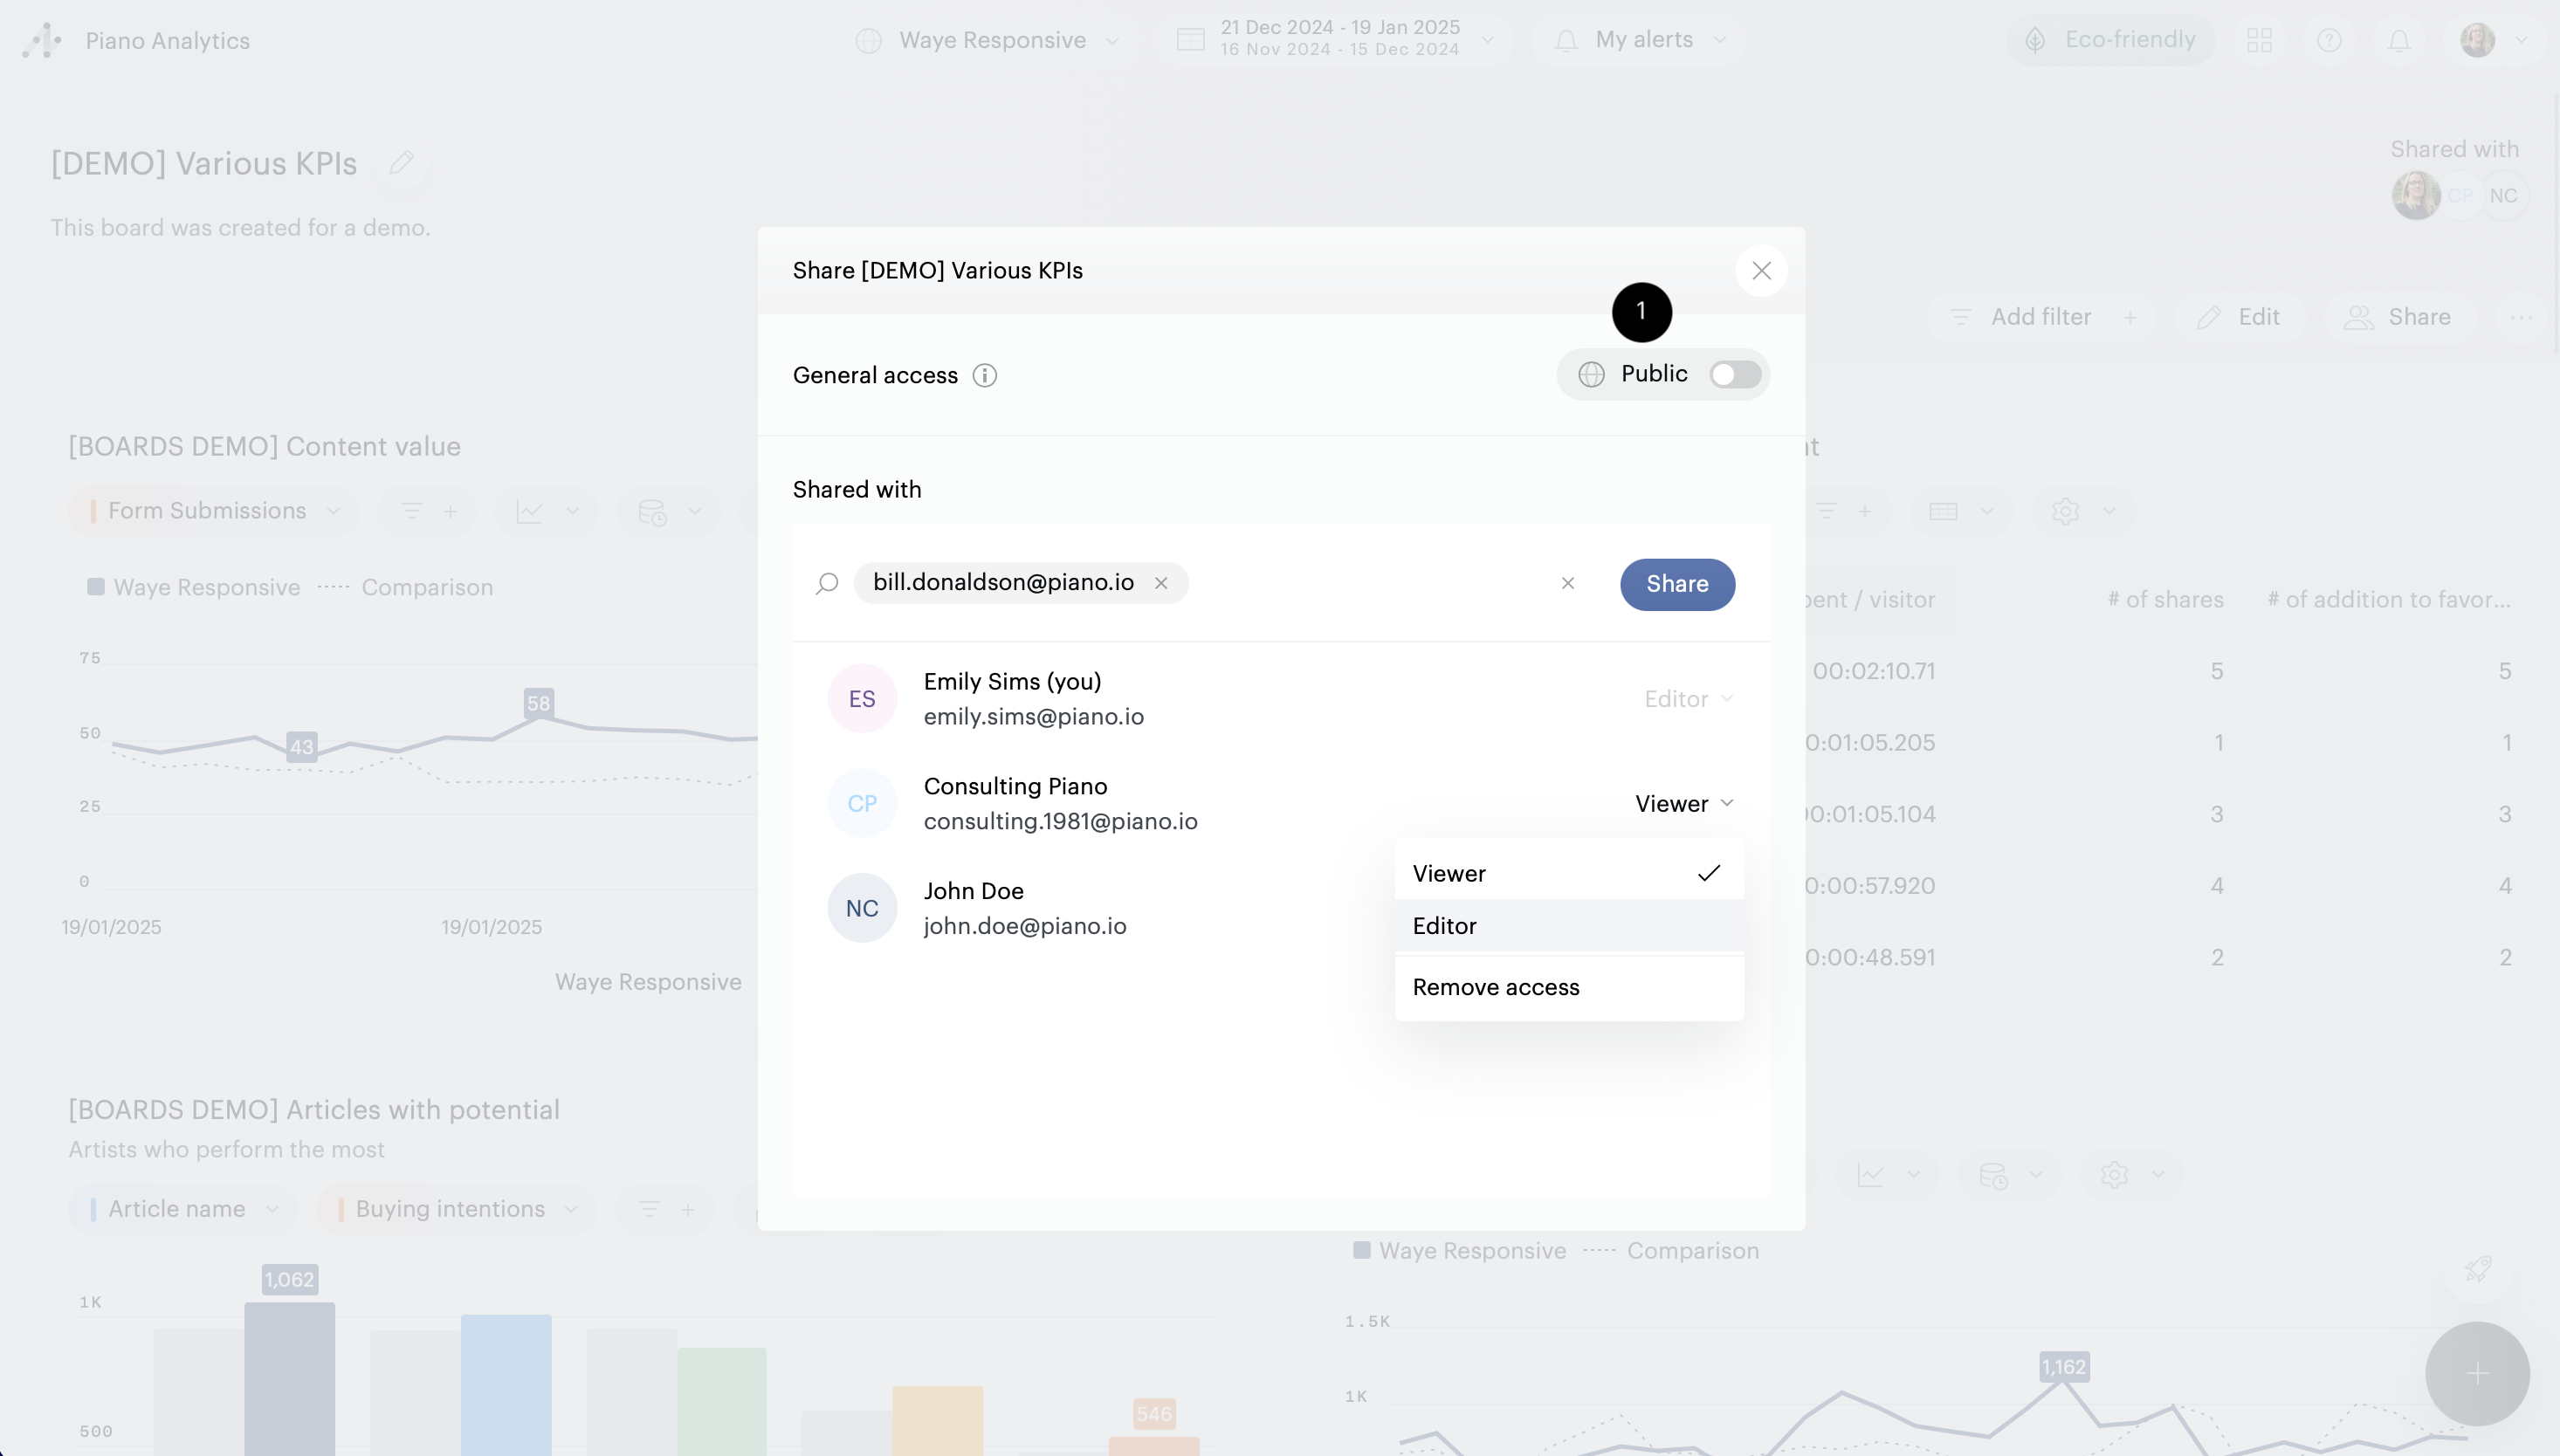
Task: Expand the Viewer role dropdown for Consulting Piano
Action: click(1684, 803)
